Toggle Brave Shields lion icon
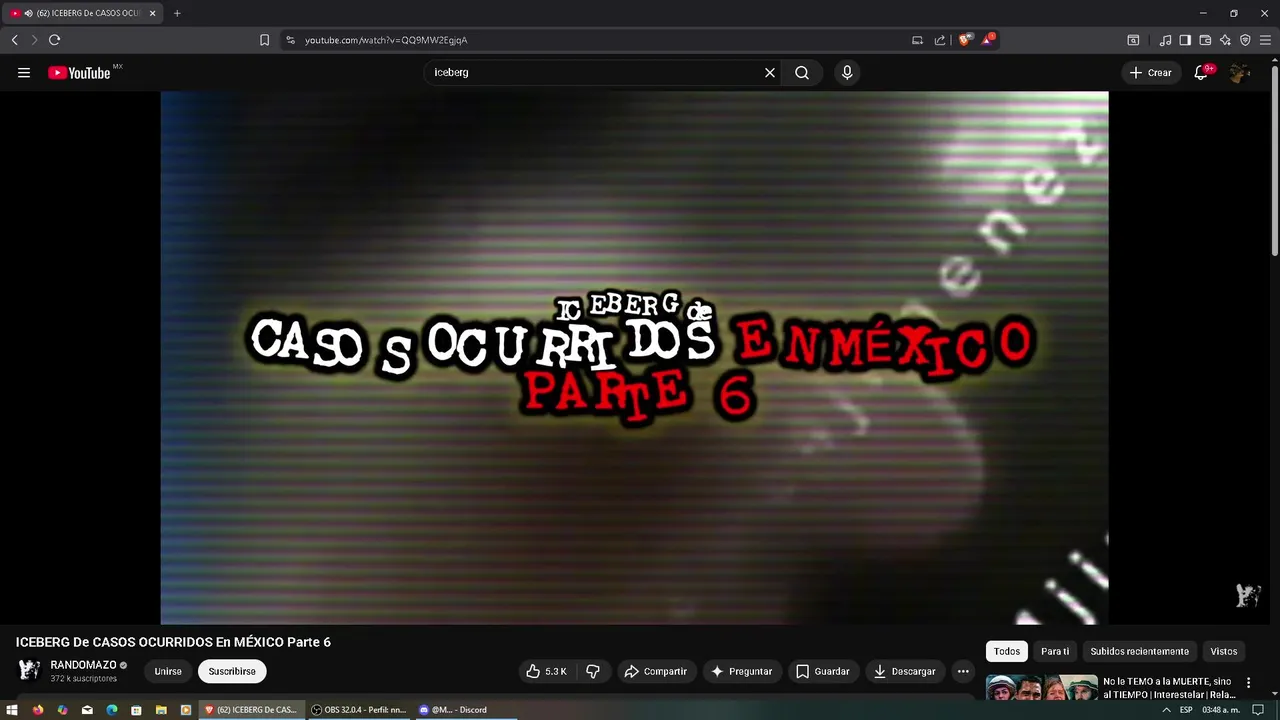 pos(965,40)
